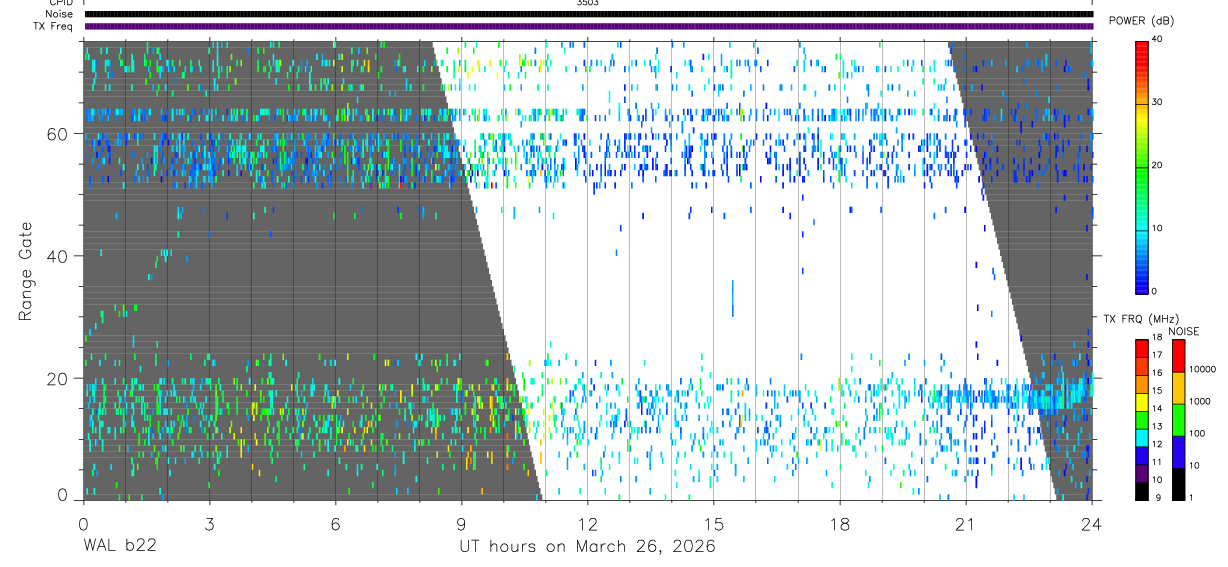Click the 20 label on the power color bar

1158,165
